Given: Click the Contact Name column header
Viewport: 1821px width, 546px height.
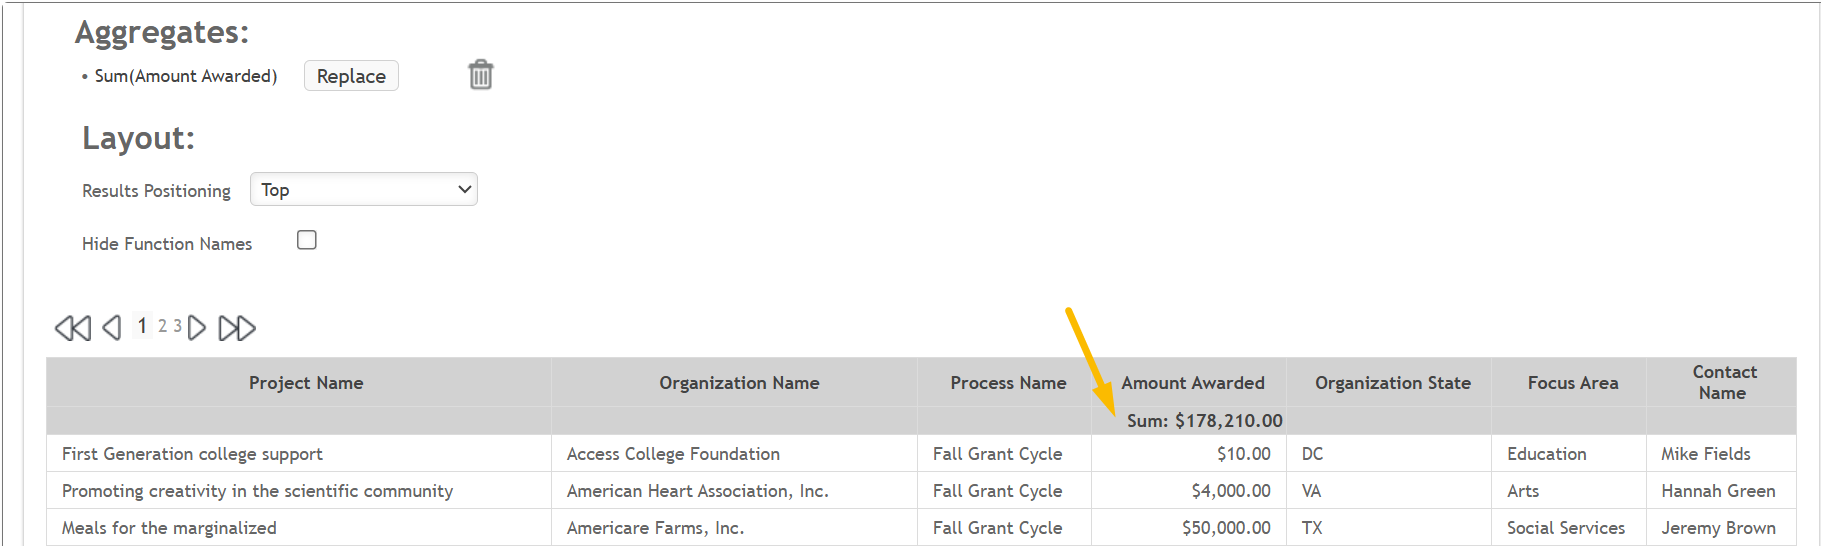Looking at the screenshot, I should (1723, 382).
